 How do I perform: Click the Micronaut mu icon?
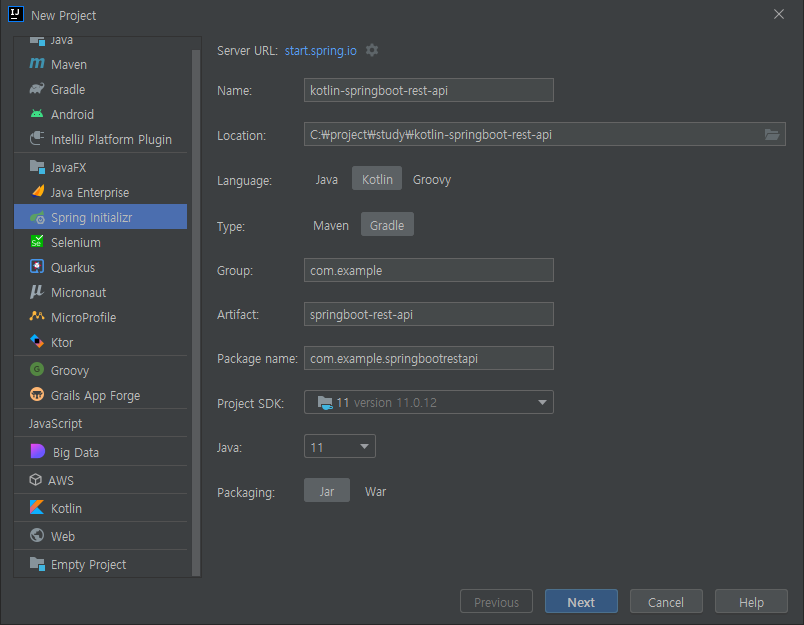(x=37, y=292)
